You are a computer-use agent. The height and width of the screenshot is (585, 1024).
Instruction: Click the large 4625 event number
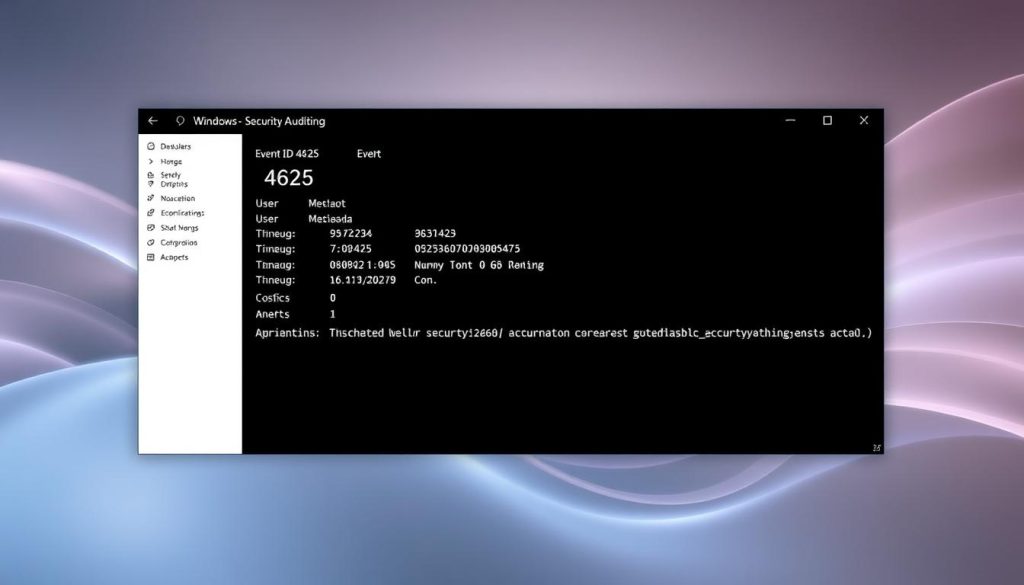[x=288, y=178]
